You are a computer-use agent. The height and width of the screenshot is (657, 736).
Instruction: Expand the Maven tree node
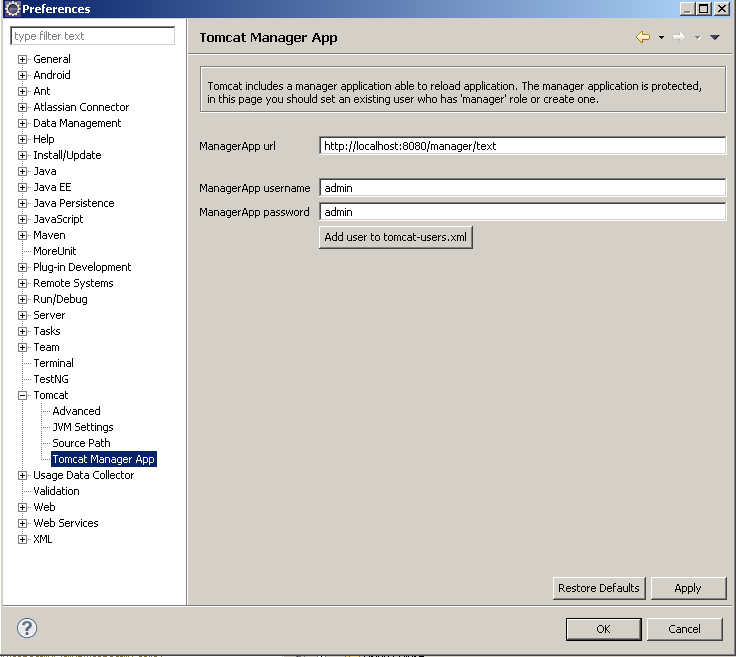[22, 235]
